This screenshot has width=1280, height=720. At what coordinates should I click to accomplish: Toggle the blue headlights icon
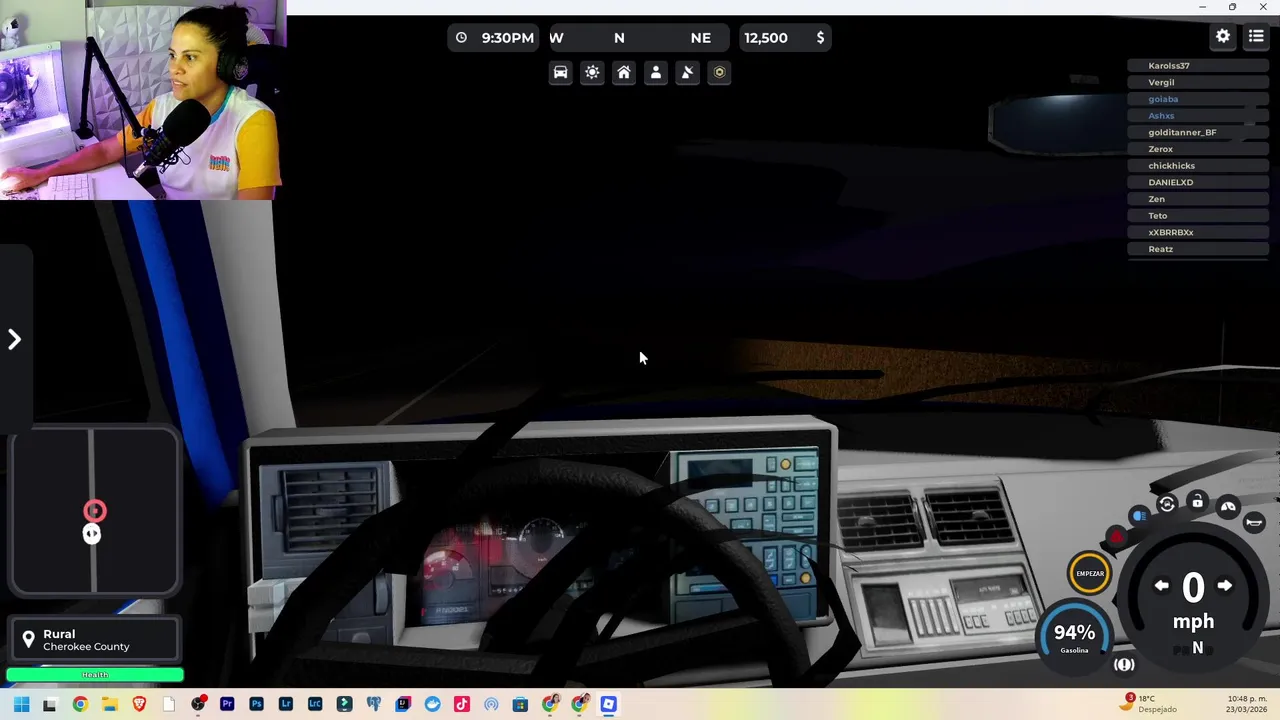pyautogui.click(x=1139, y=516)
